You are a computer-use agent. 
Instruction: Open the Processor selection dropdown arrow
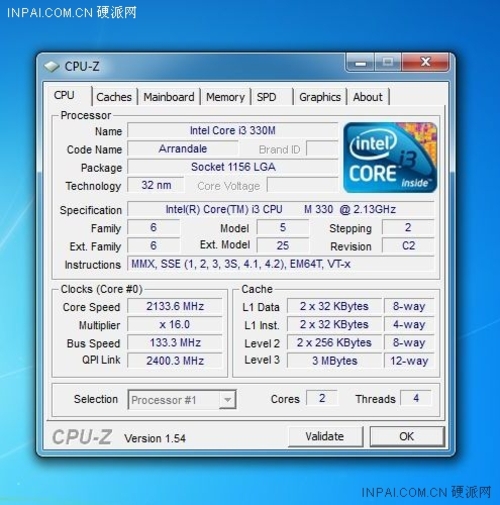pos(228,399)
